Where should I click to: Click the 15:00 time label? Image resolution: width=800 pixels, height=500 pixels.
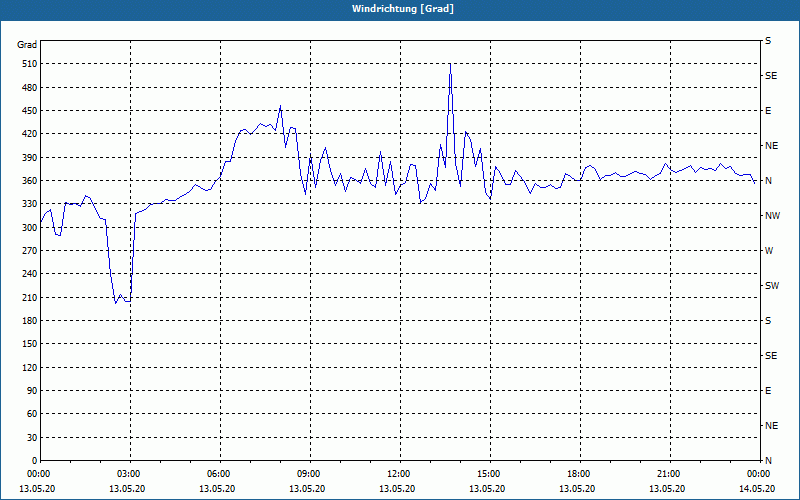pos(490,474)
